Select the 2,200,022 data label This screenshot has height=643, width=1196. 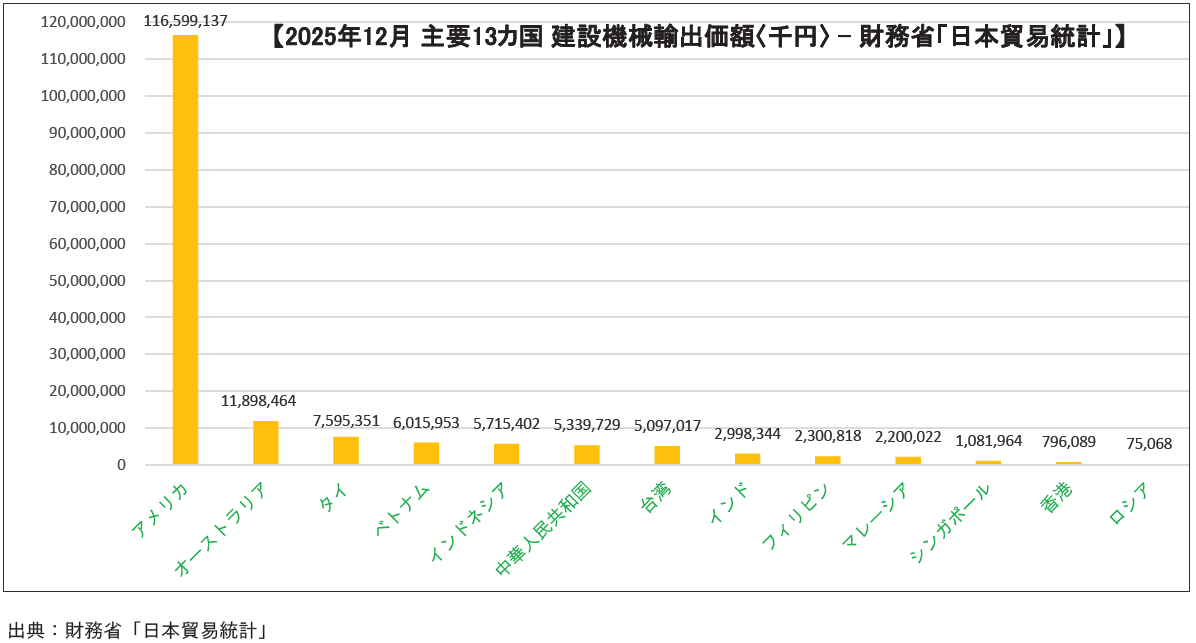tap(908, 437)
